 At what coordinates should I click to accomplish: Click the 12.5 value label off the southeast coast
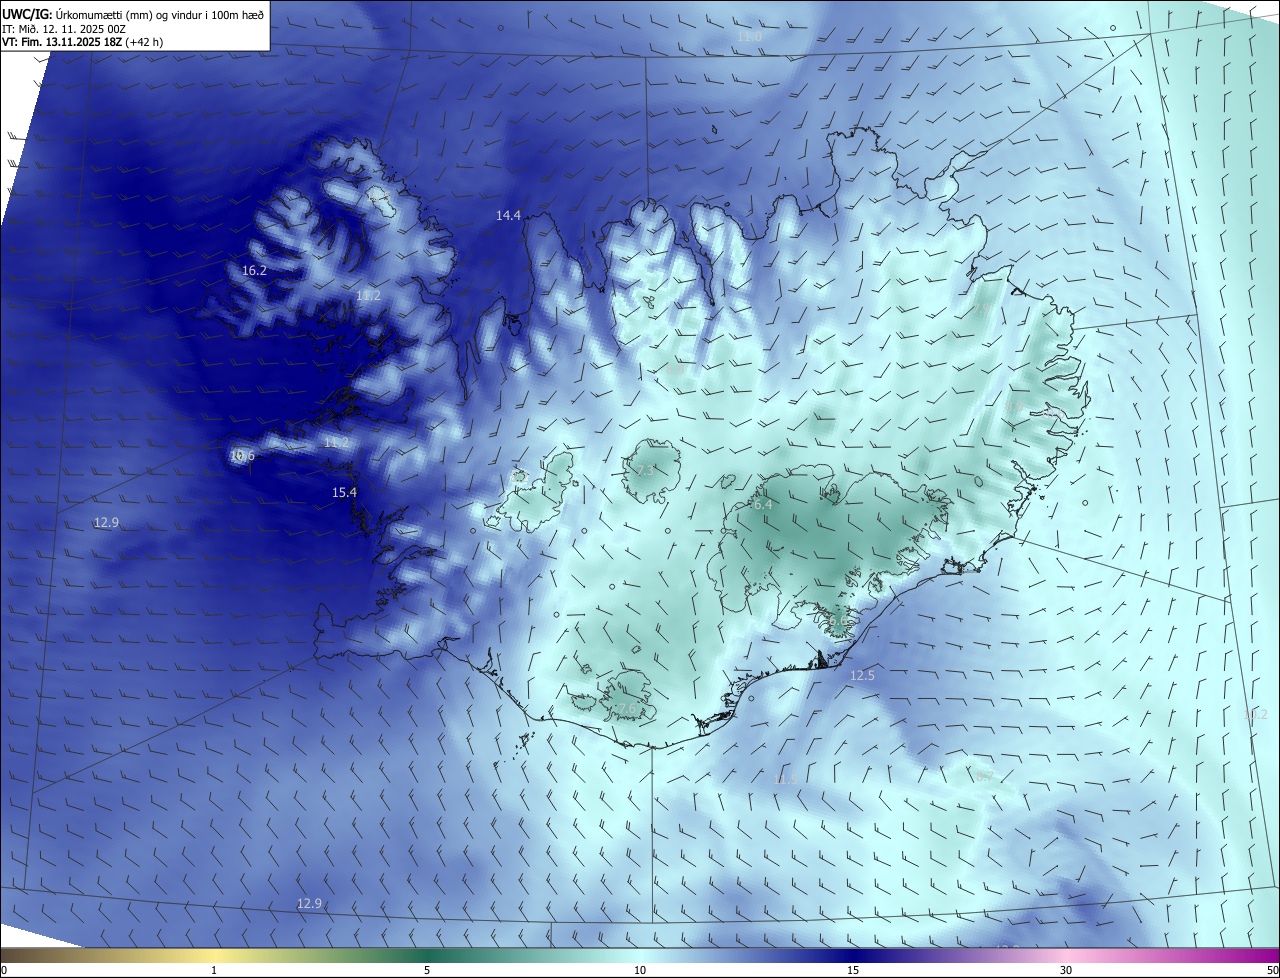coord(862,676)
